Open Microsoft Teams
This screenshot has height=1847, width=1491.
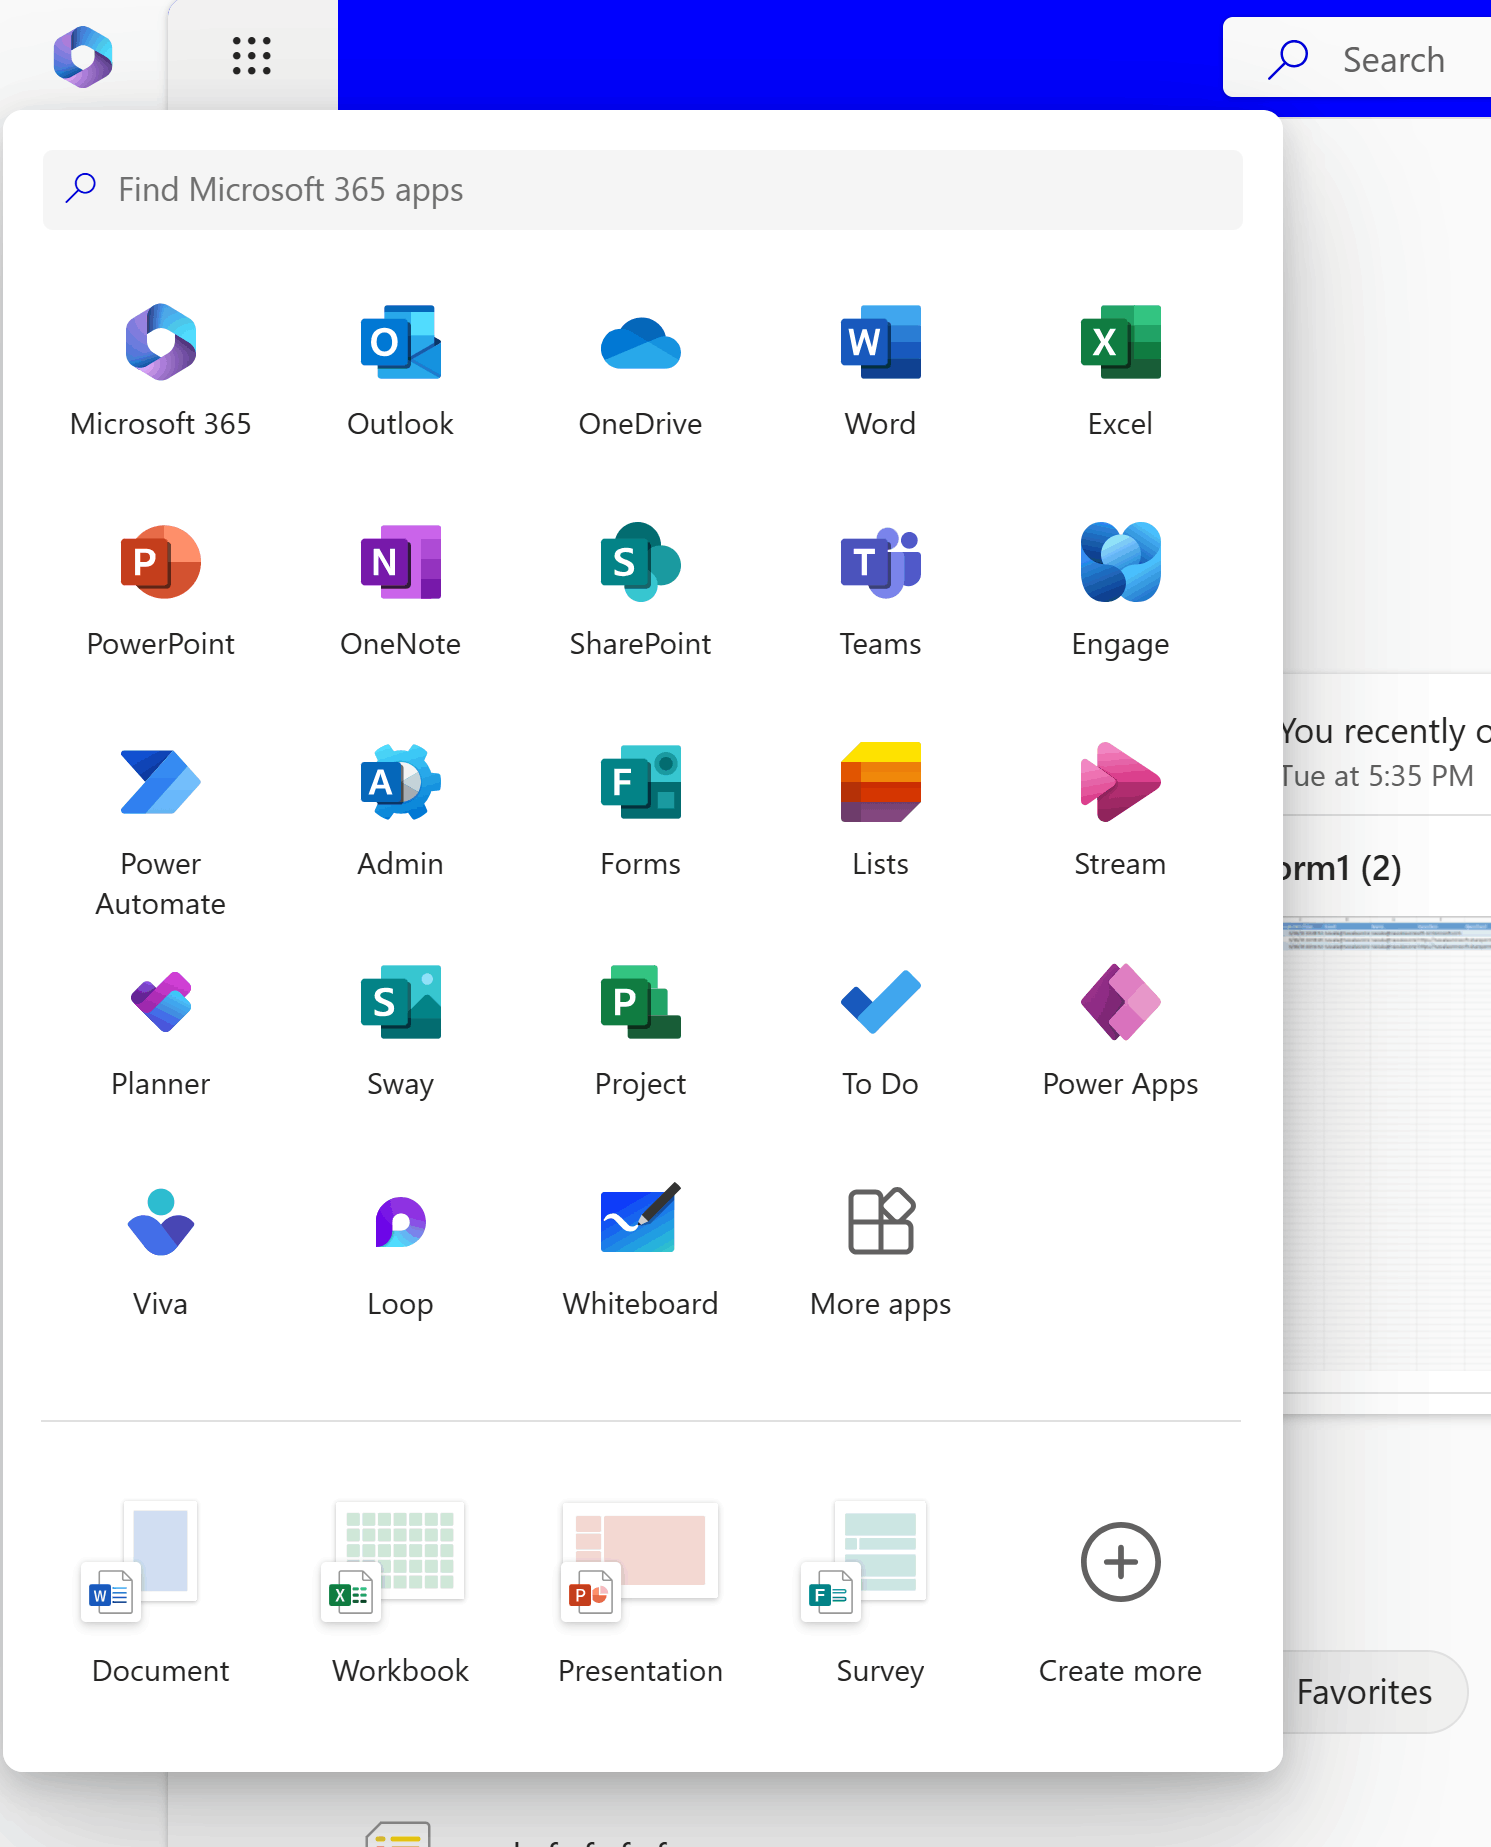tap(880, 591)
